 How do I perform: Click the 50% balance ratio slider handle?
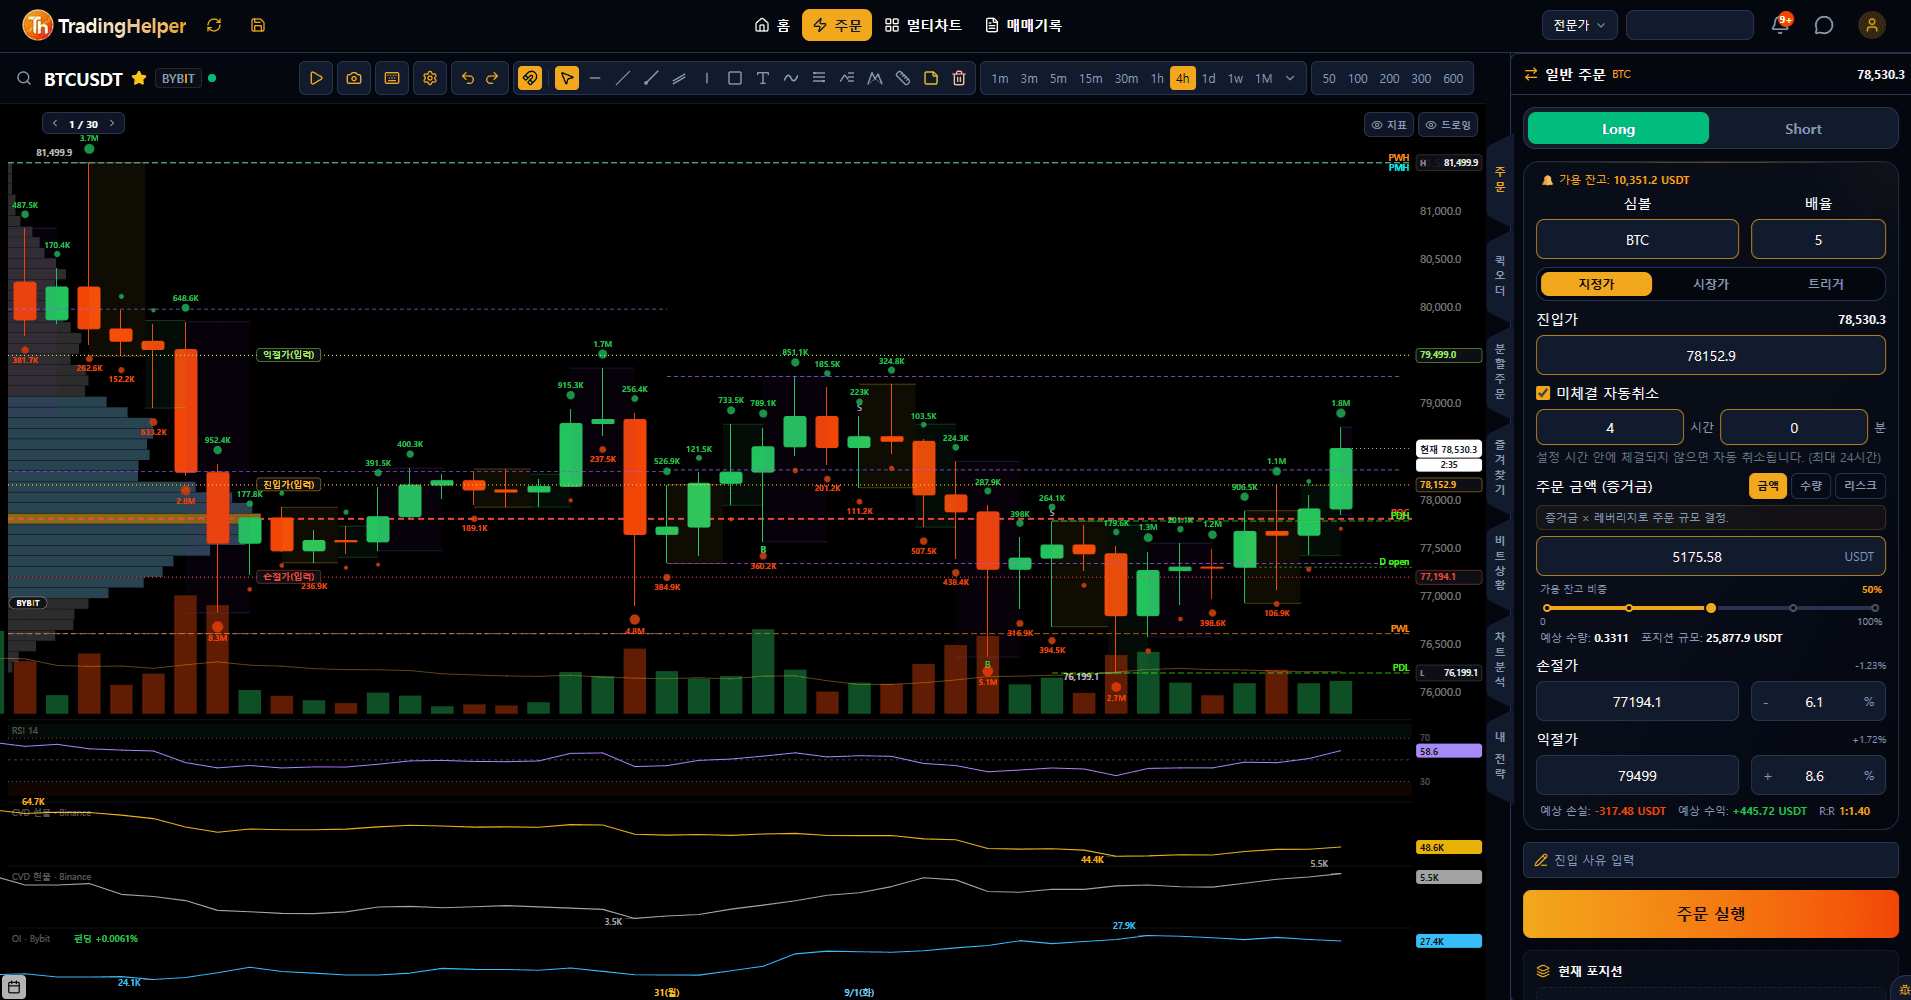[x=1711, y=608]
